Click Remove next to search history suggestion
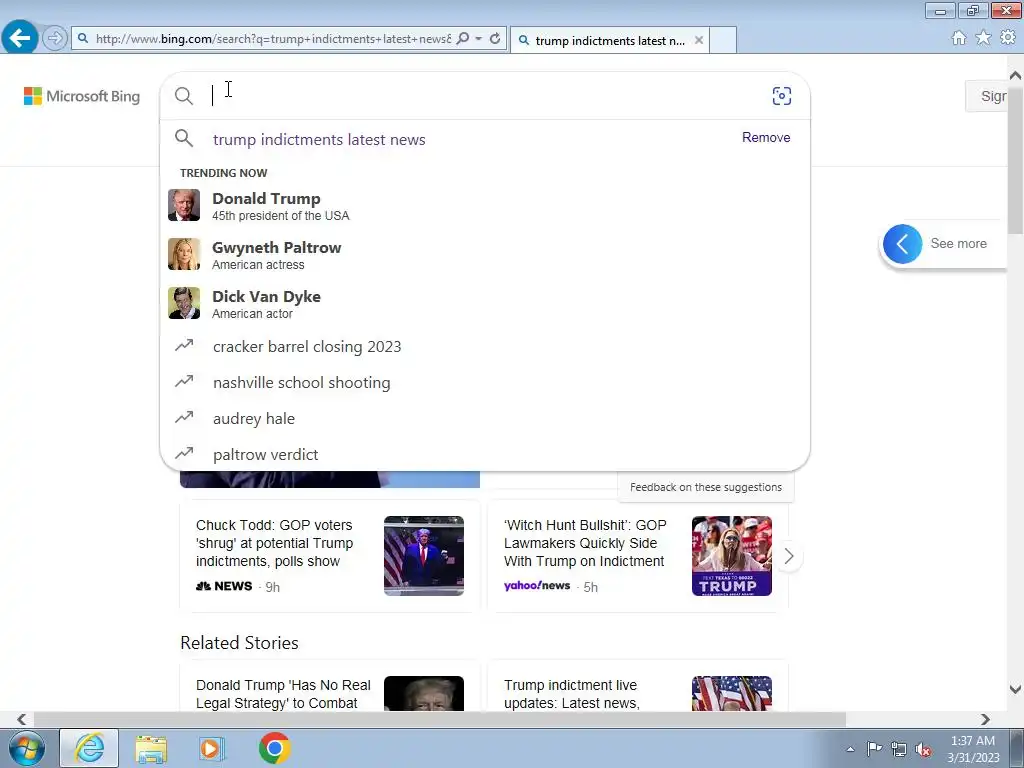 (766, 138)
